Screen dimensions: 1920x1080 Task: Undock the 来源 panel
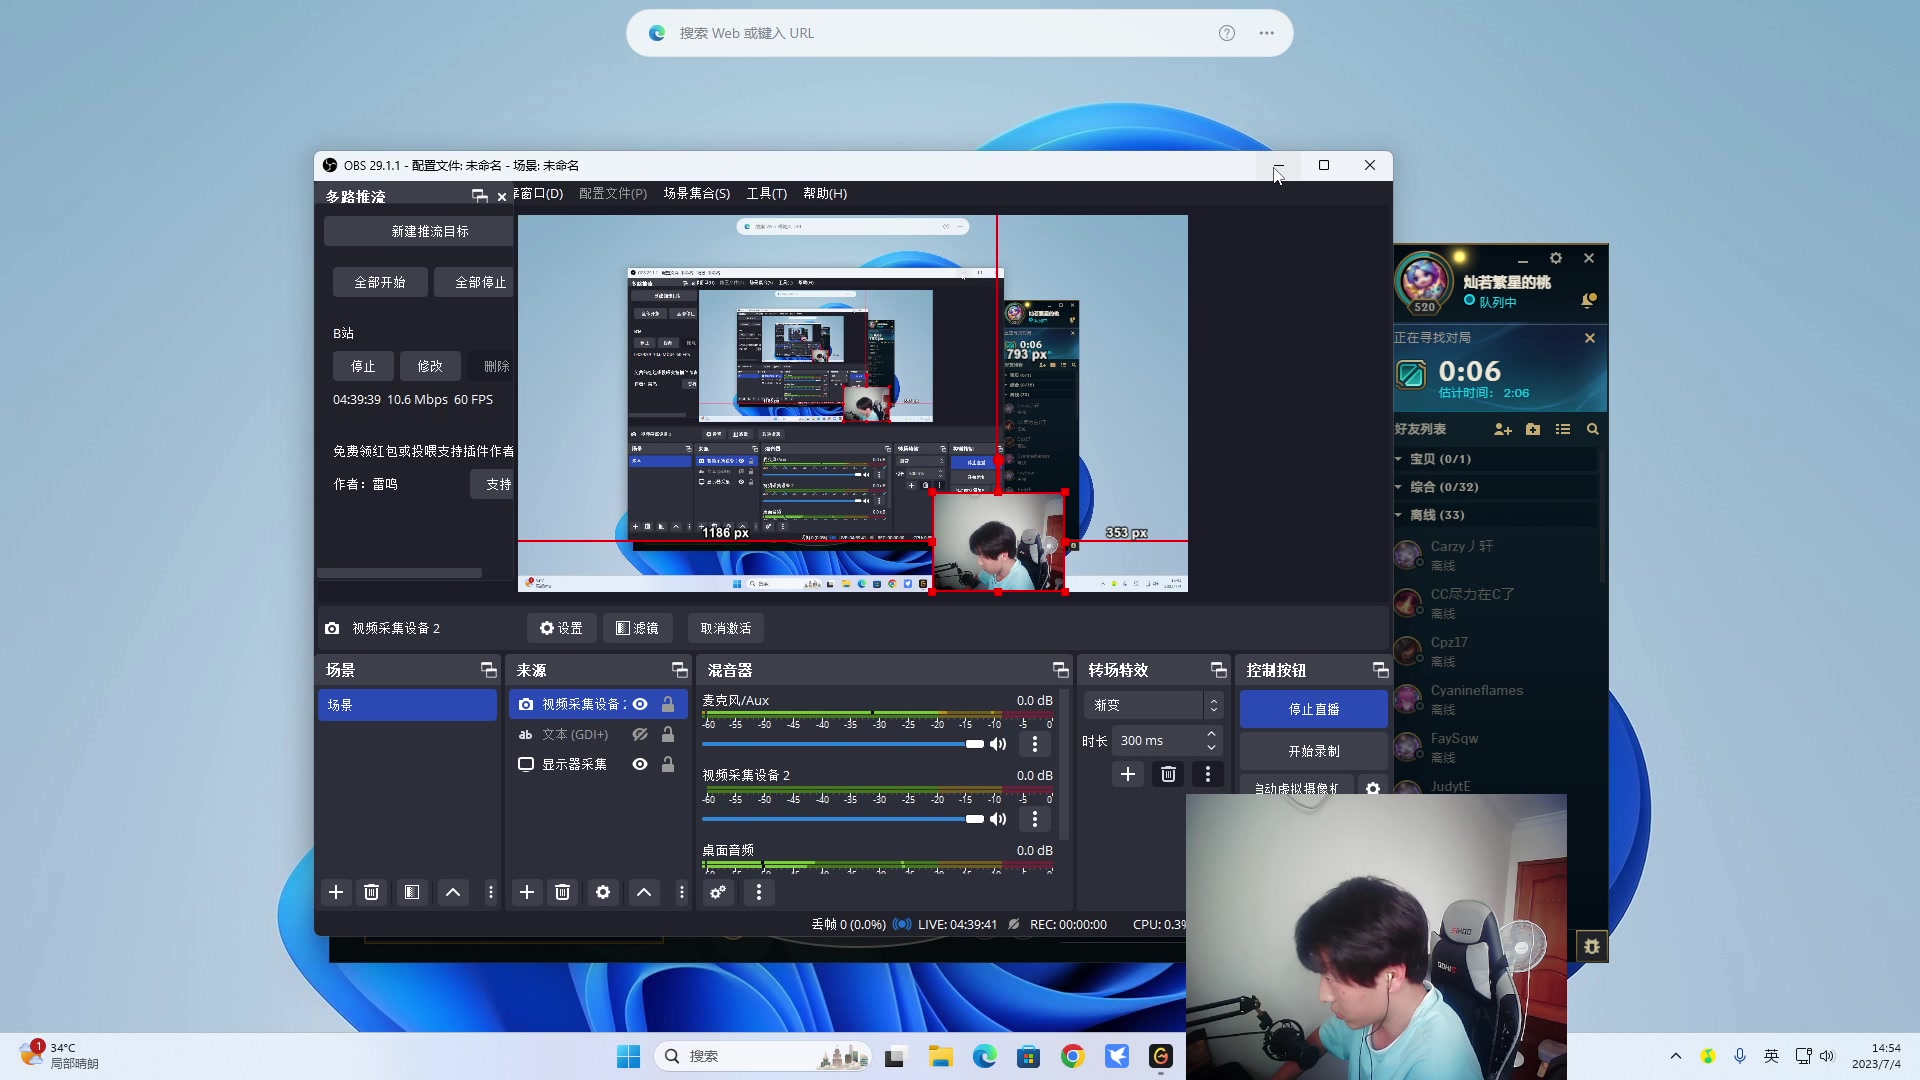tap(679, 670)
